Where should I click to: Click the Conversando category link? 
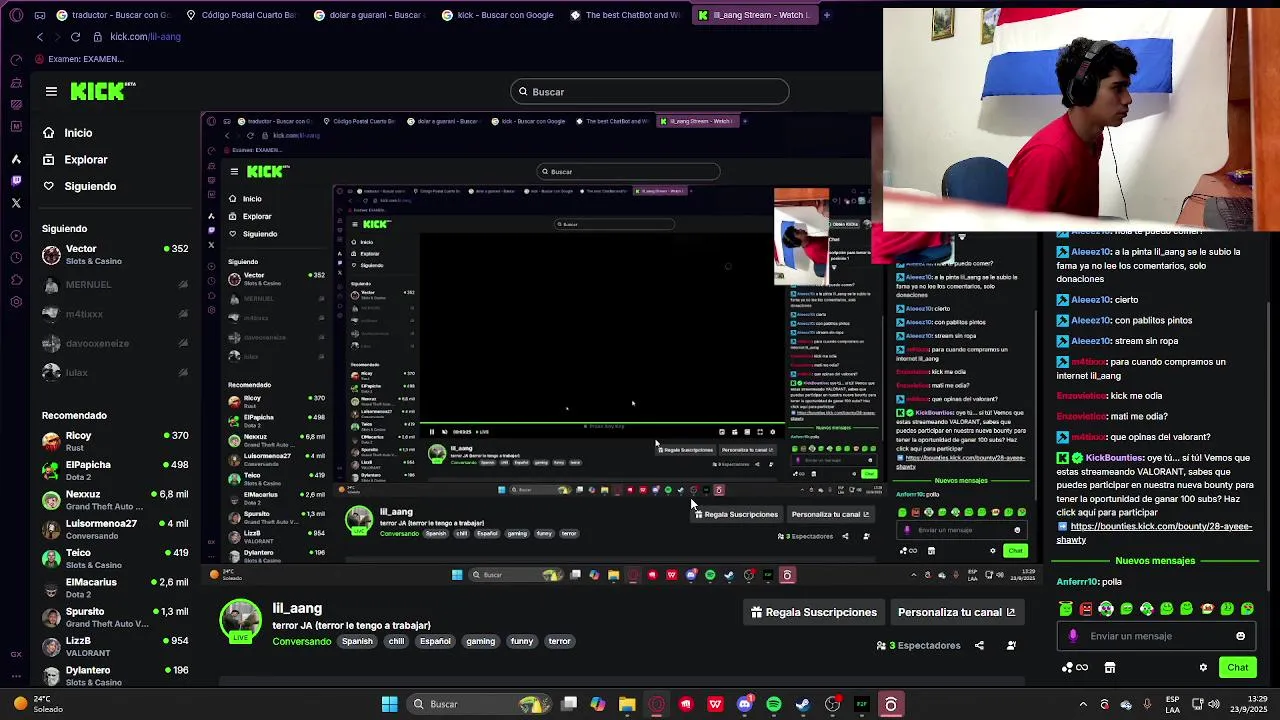[x=301, y=641]
